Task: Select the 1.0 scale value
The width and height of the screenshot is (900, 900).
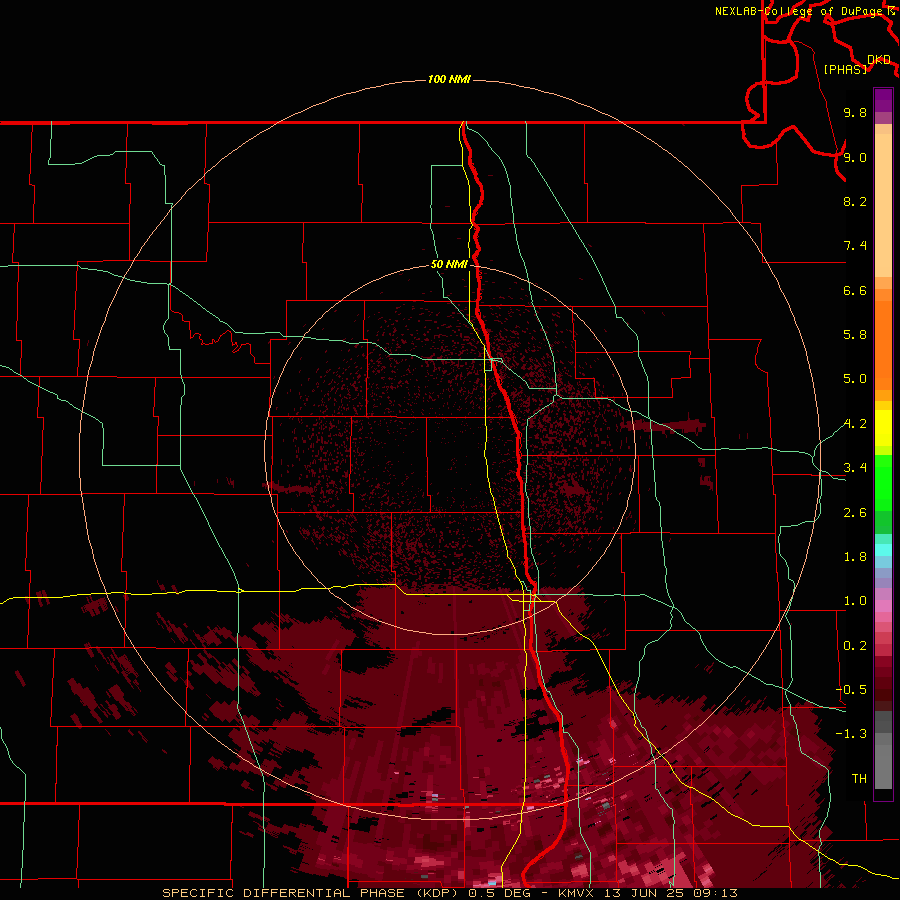Action: click(855, 601)
